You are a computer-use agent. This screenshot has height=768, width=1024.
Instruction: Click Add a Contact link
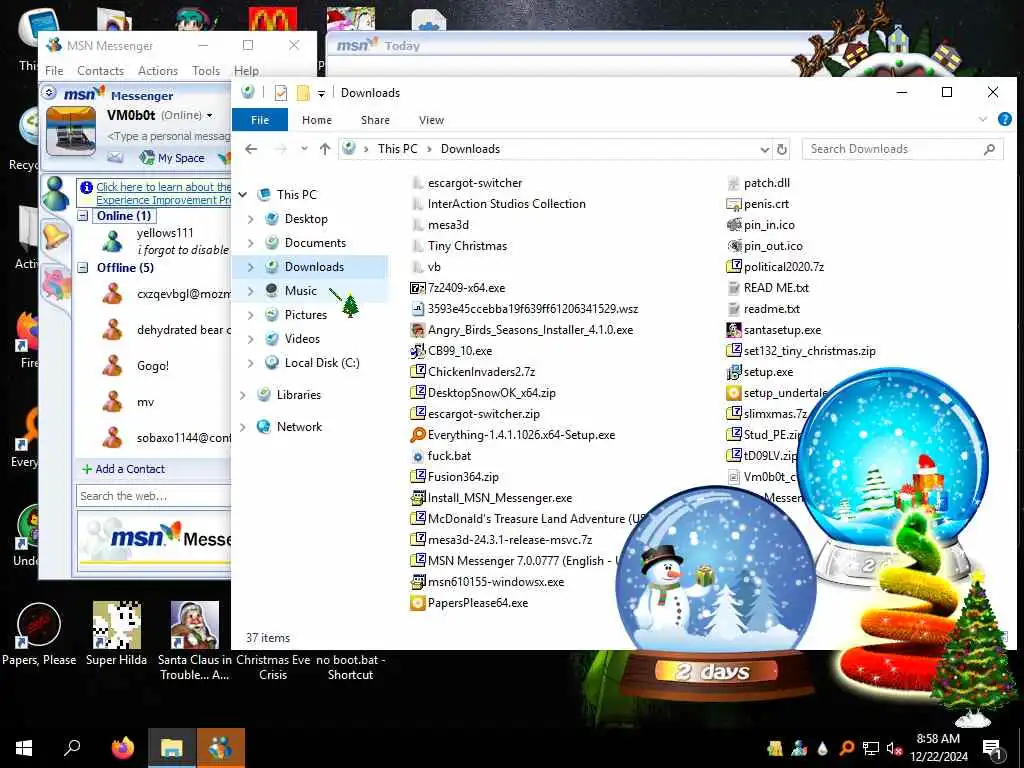(x=123, y=469)
